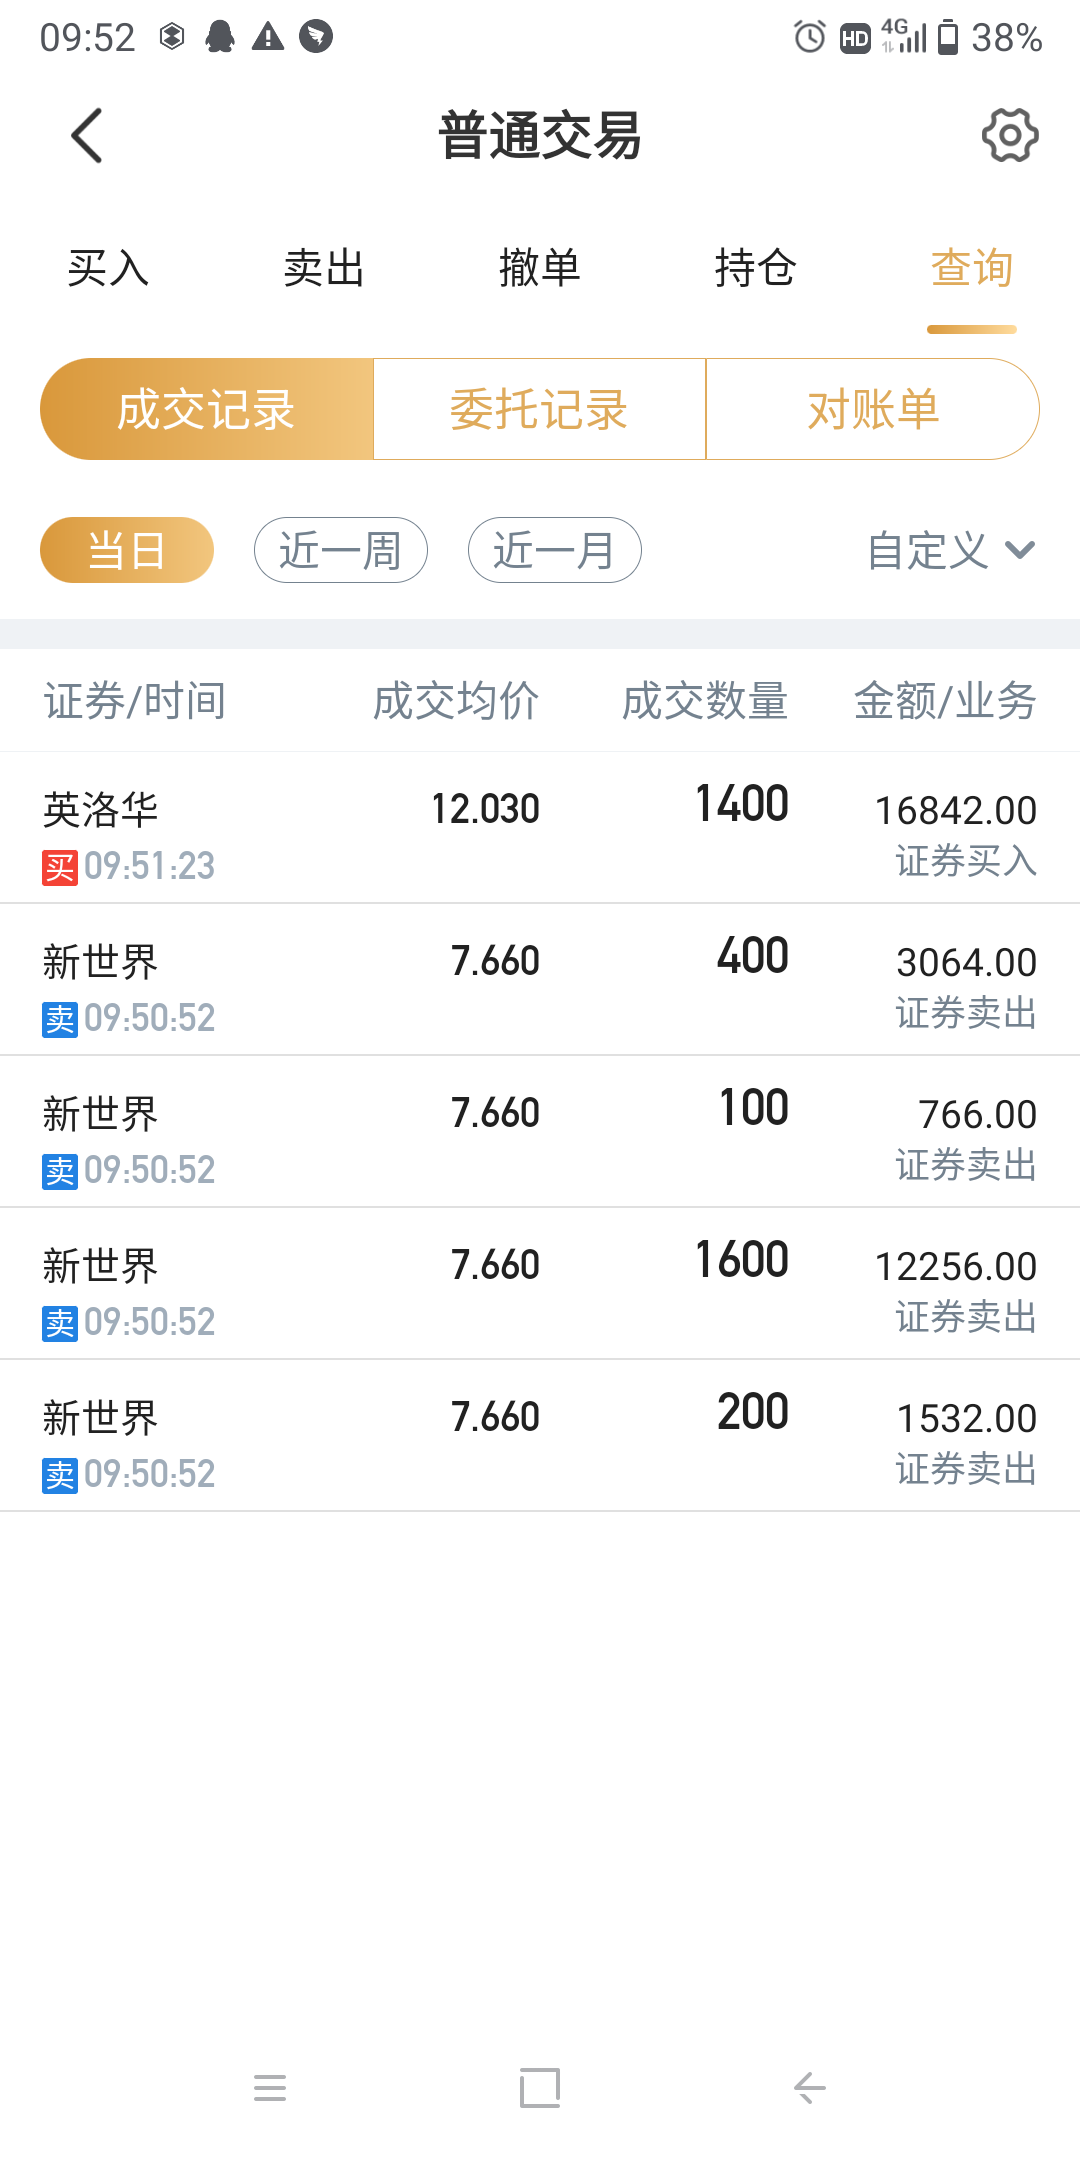Image resolution: width=1080 pixels, height=2160 pixels.
Task: Show the 委托记录 list
Action: tap(539, 409)
